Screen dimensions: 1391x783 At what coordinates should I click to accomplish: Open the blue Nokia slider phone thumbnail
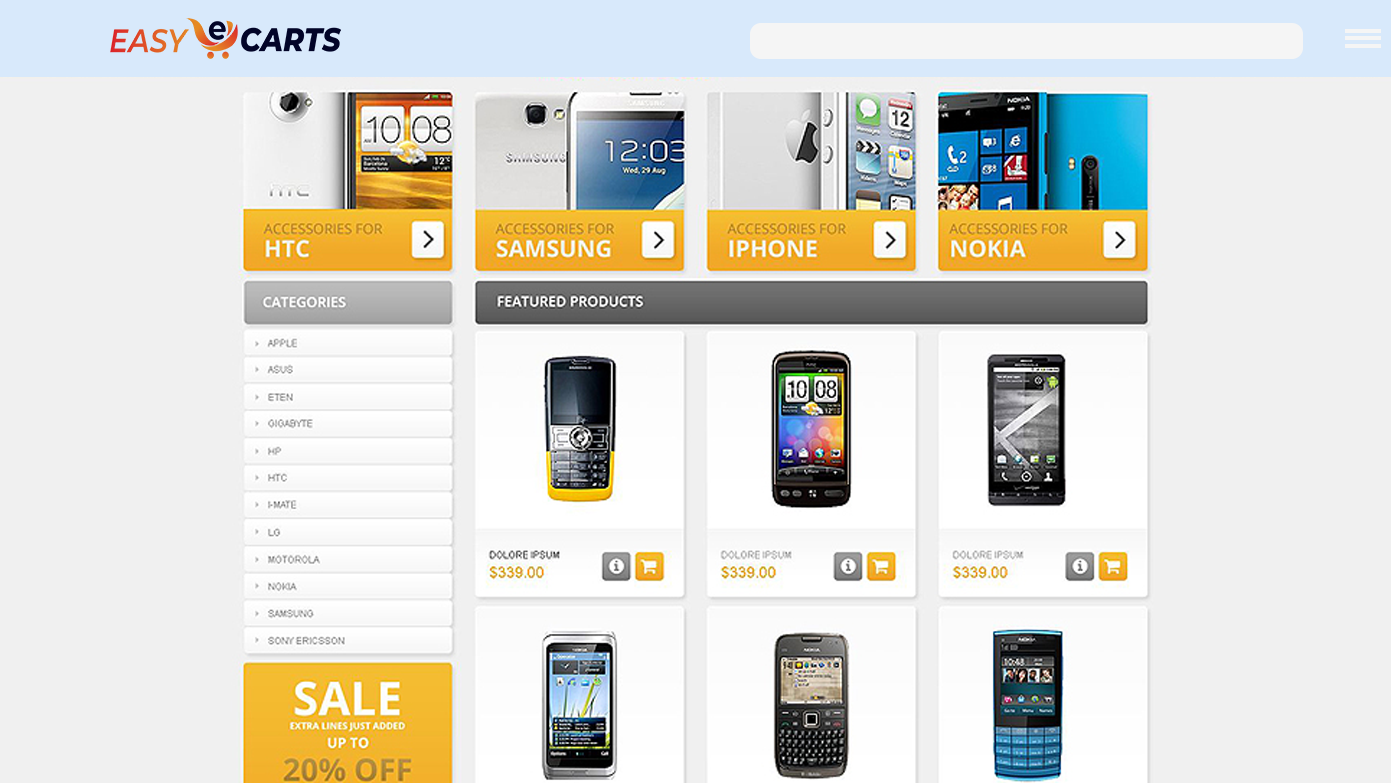[x=1028, y=704]
